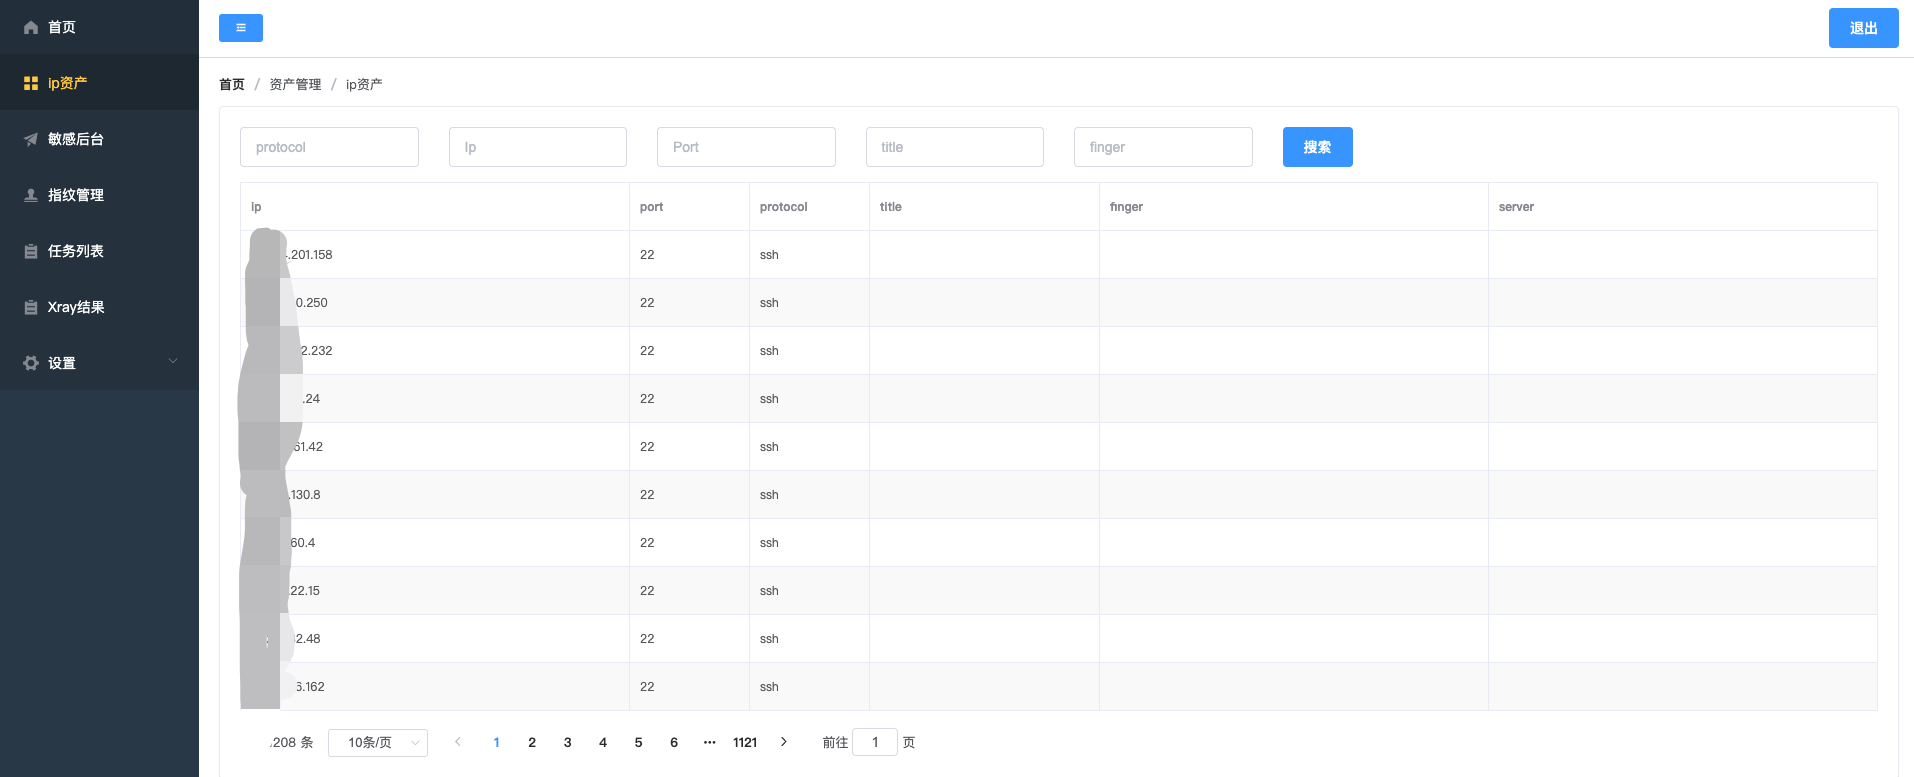The image size is (1914, 777).
Task: Open the 10条/页 page size dropdown
Action: coord(378,742)
